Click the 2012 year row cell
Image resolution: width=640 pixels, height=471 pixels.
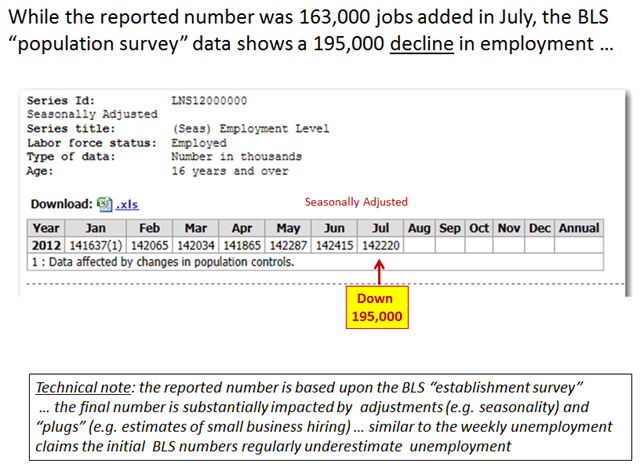click(46, 245)
